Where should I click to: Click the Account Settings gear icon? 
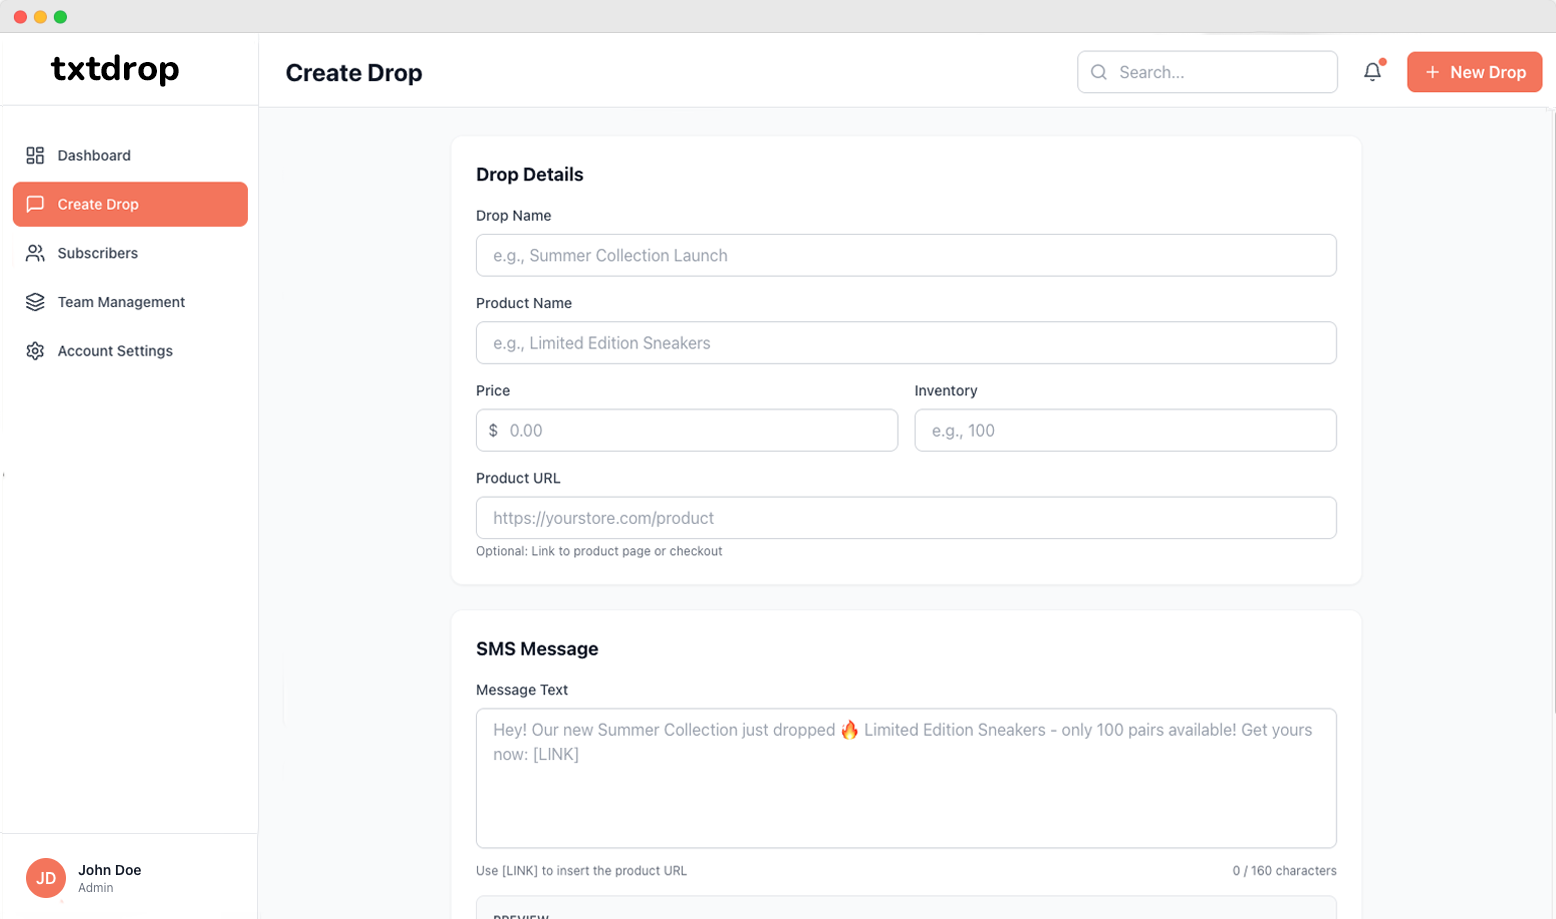[x=35, y=351]
